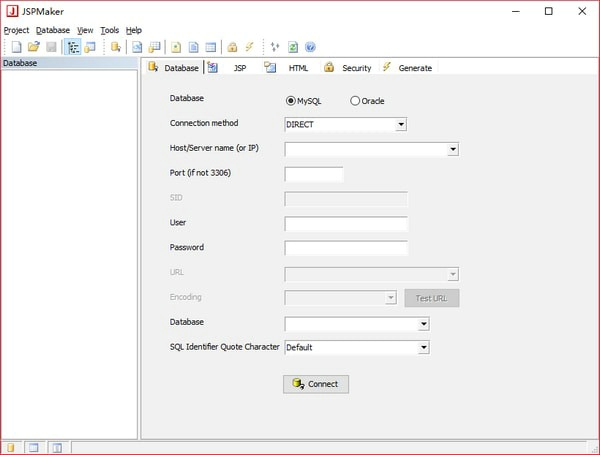Viewport: 600px width, 455px height.
Task: Open the Database name dropdown list
Action: coord(424,324)
